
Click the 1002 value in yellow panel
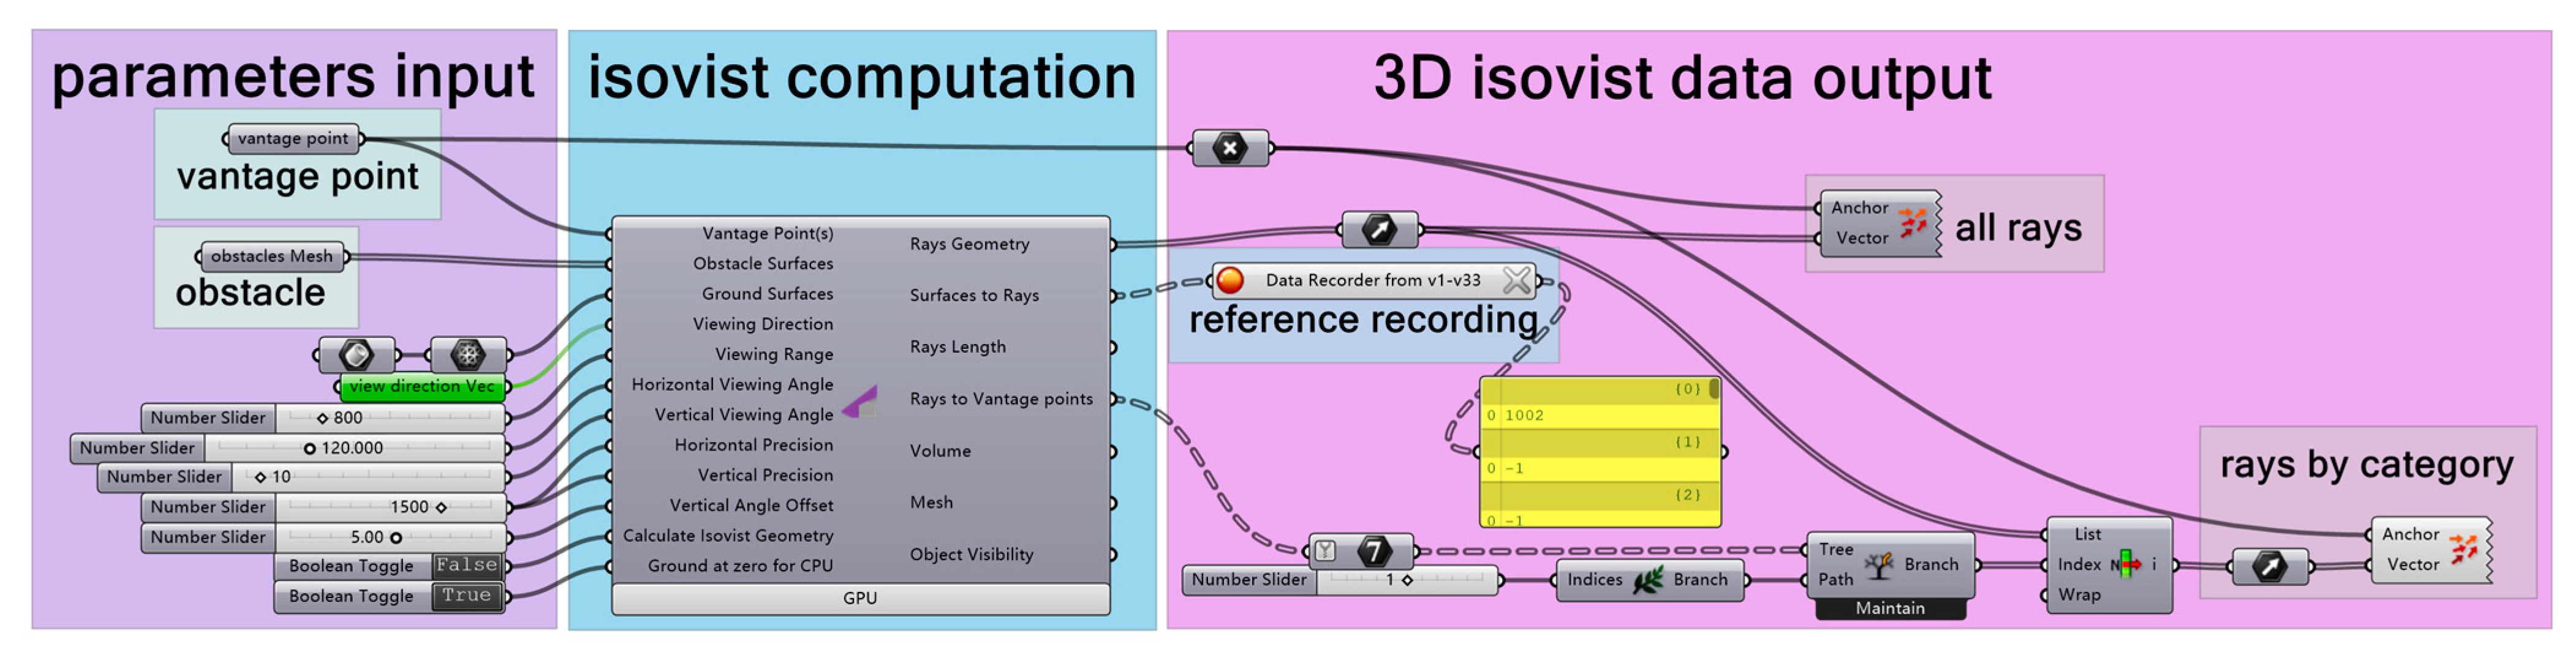(1524, 415)
